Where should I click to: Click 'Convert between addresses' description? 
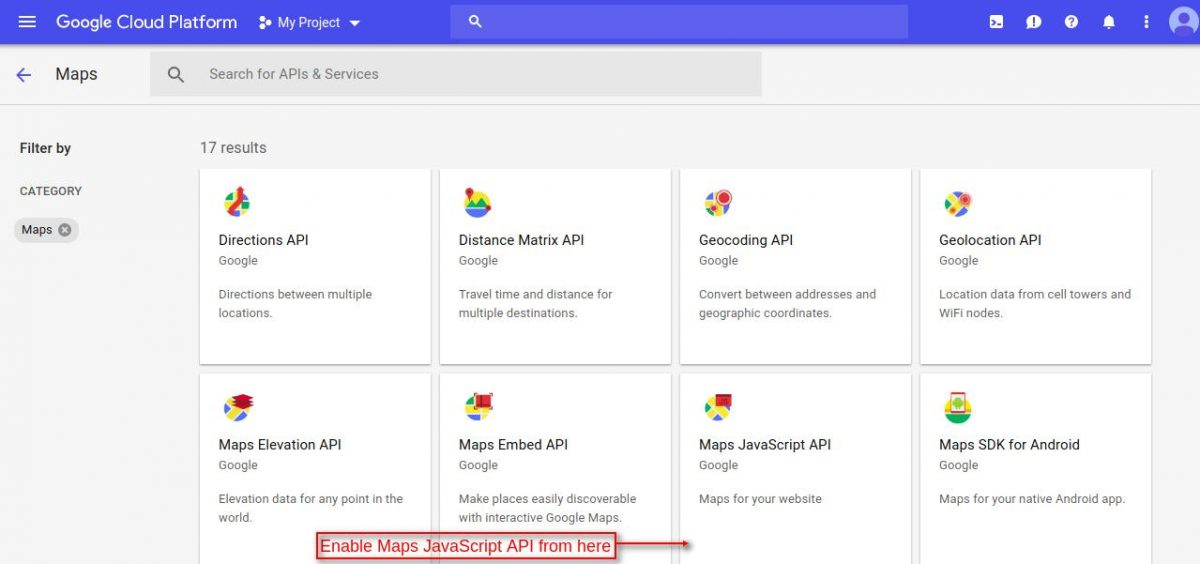tap(787, 304)
